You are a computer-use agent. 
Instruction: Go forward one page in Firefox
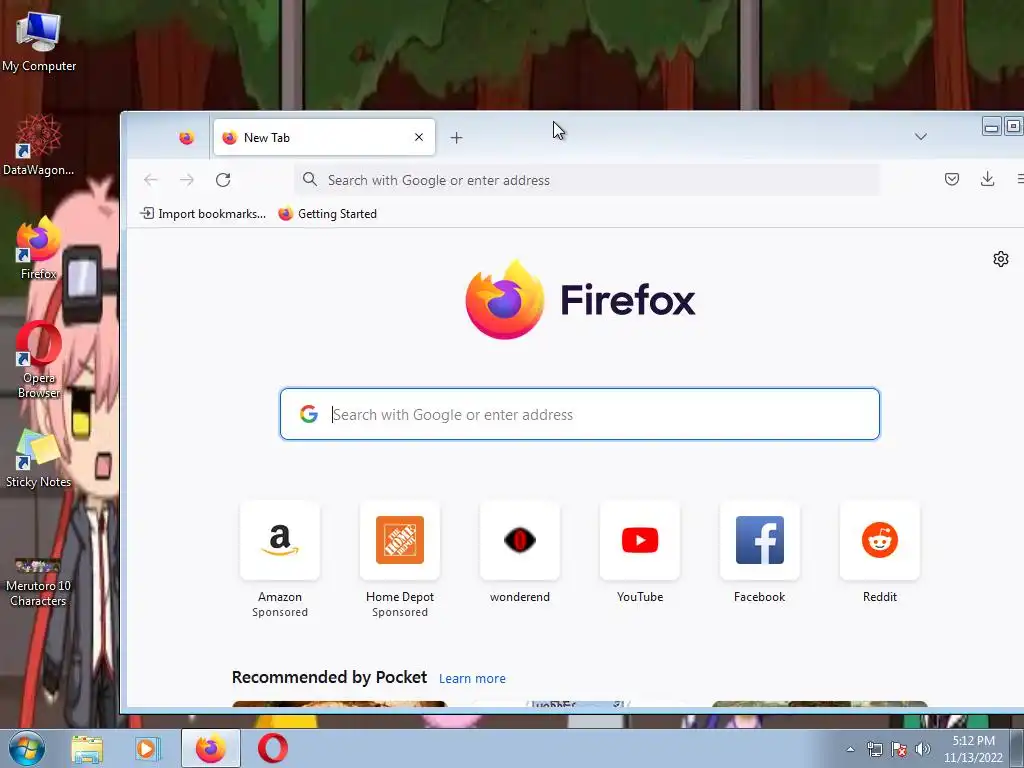[187, 180]
